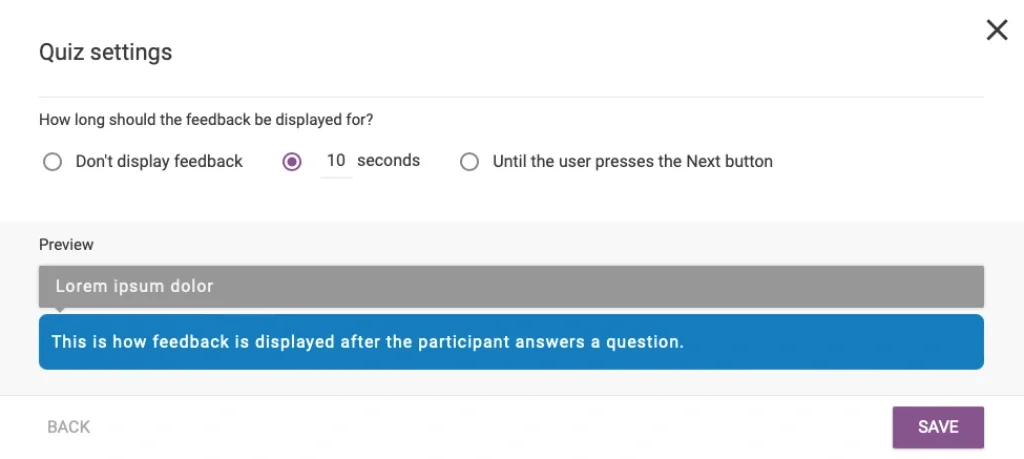
Task: Click the divider line under the Quiz settings title
Action: click(511, 97)
